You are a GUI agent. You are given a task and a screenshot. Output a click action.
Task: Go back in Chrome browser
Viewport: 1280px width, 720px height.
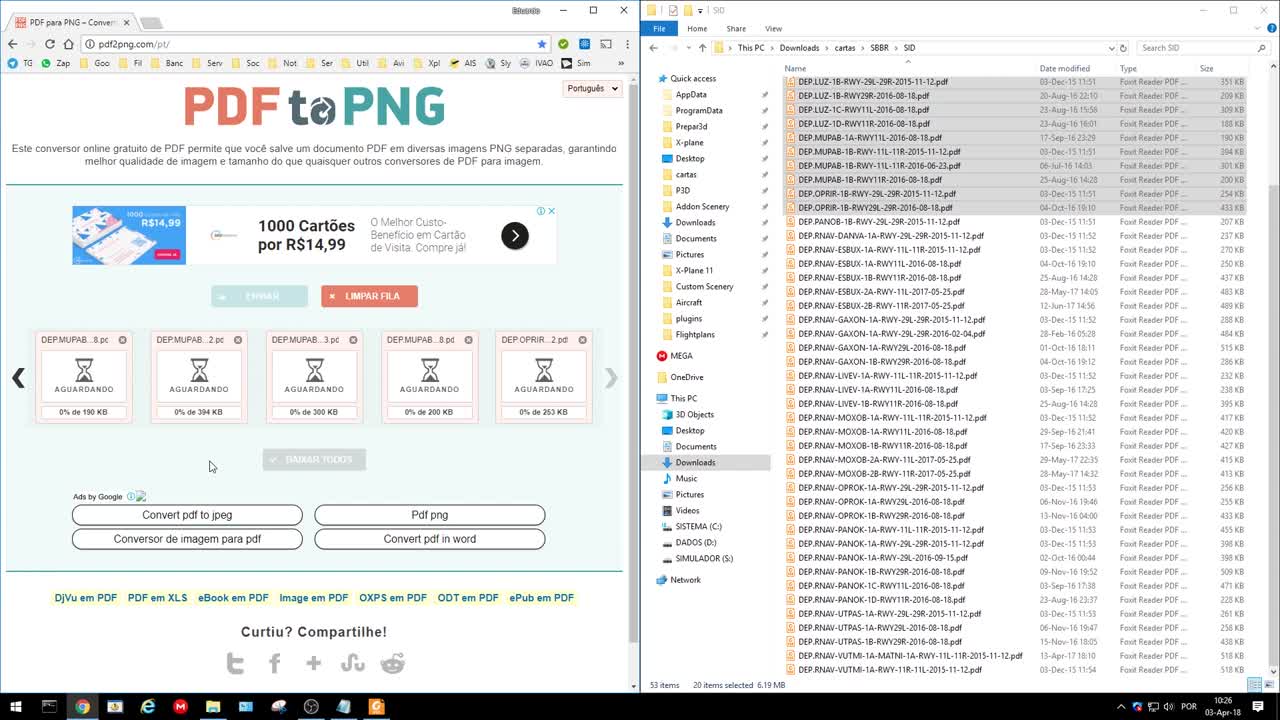click(x=12, y=44)
